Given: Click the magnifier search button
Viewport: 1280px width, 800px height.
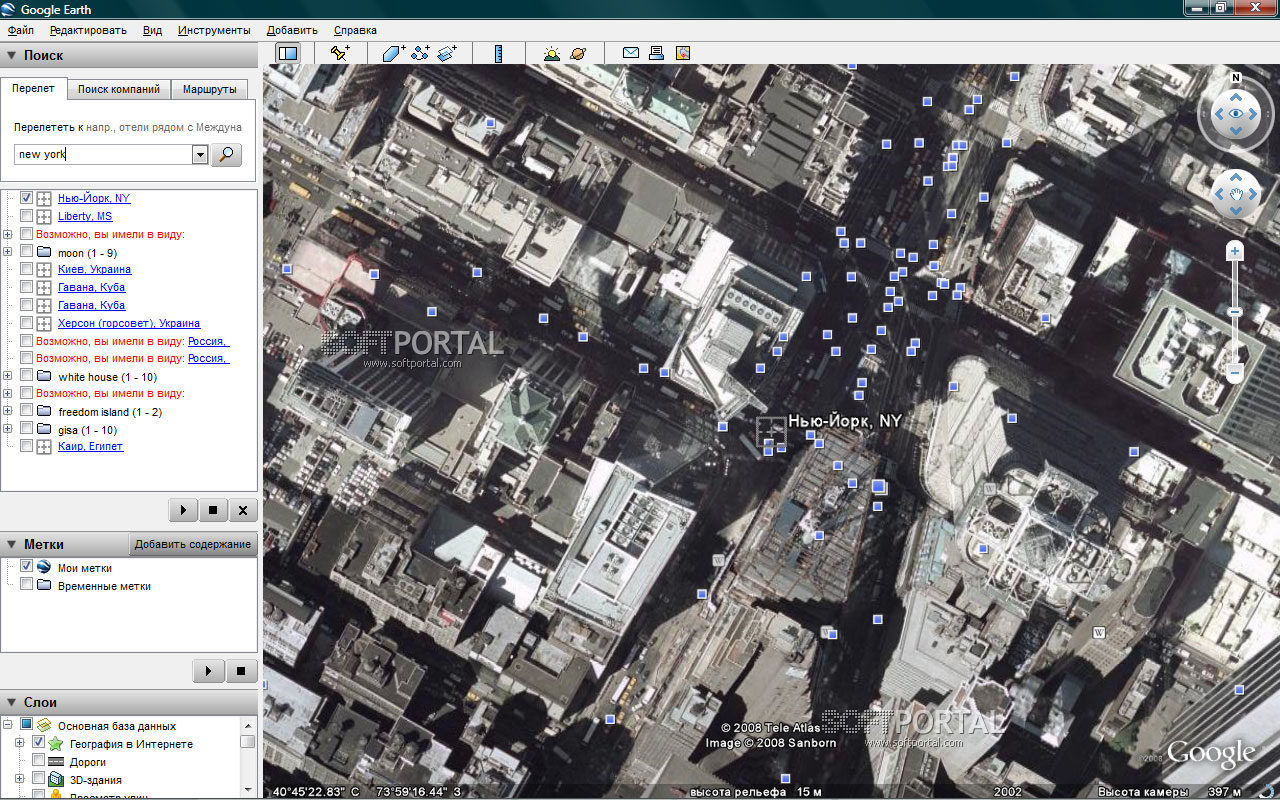Looking at the screenshot, I should (x=227, y=155).
